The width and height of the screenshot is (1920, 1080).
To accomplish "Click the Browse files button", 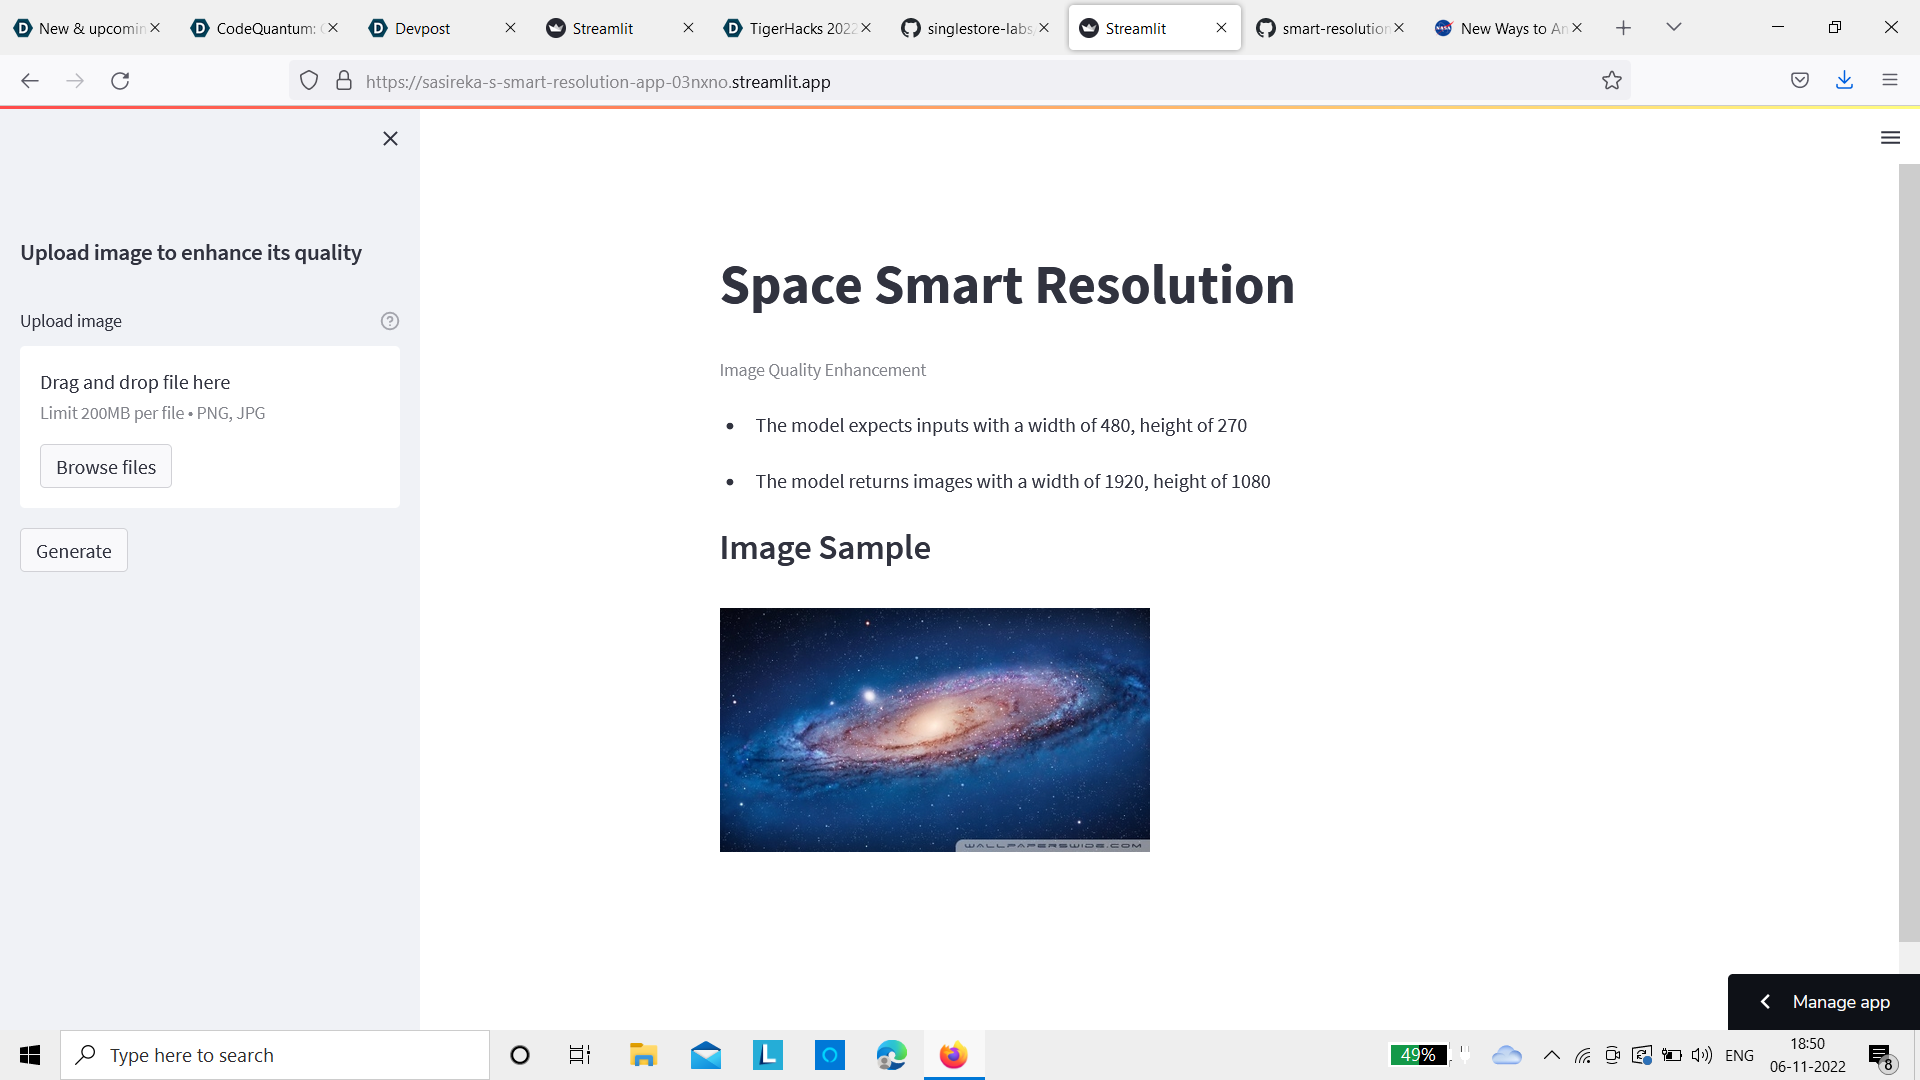I will 105,466.
